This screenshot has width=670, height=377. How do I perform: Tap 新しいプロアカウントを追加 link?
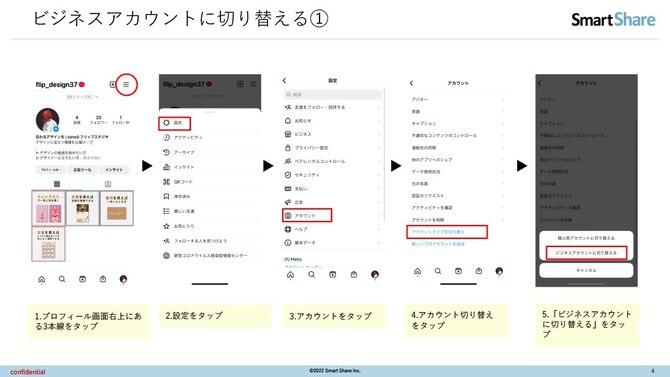(438, 244)
